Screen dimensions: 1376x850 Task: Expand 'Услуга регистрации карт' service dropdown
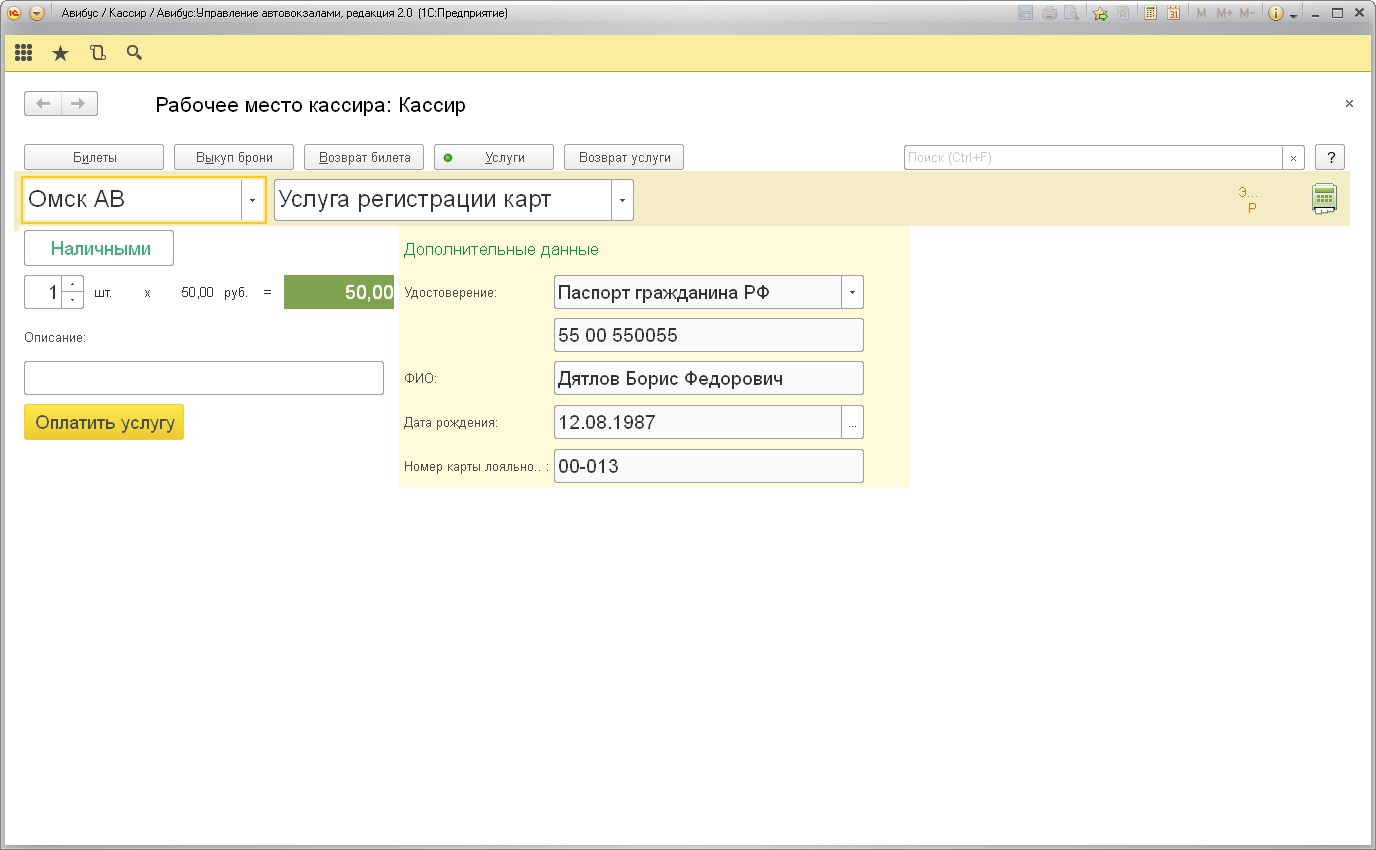[622, 200]
